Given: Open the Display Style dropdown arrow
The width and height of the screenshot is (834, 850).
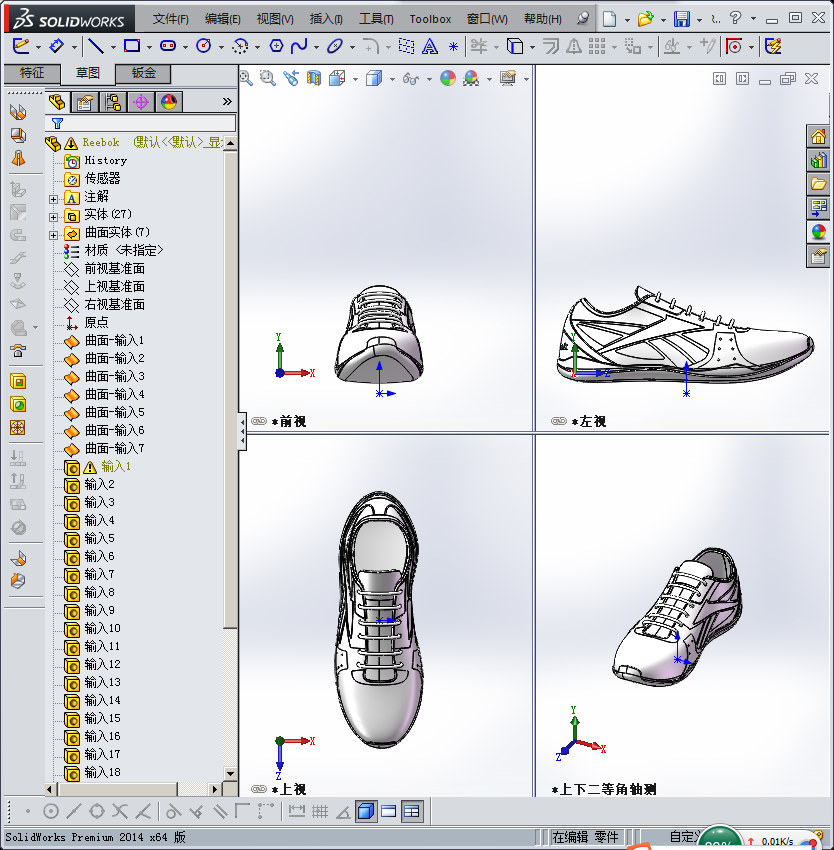Looking at the screenshot, I should pos(392,80).
